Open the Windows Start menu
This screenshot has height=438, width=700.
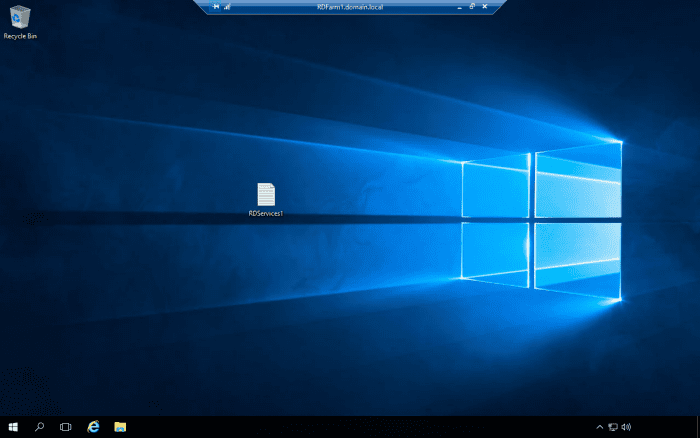[13, 427]
